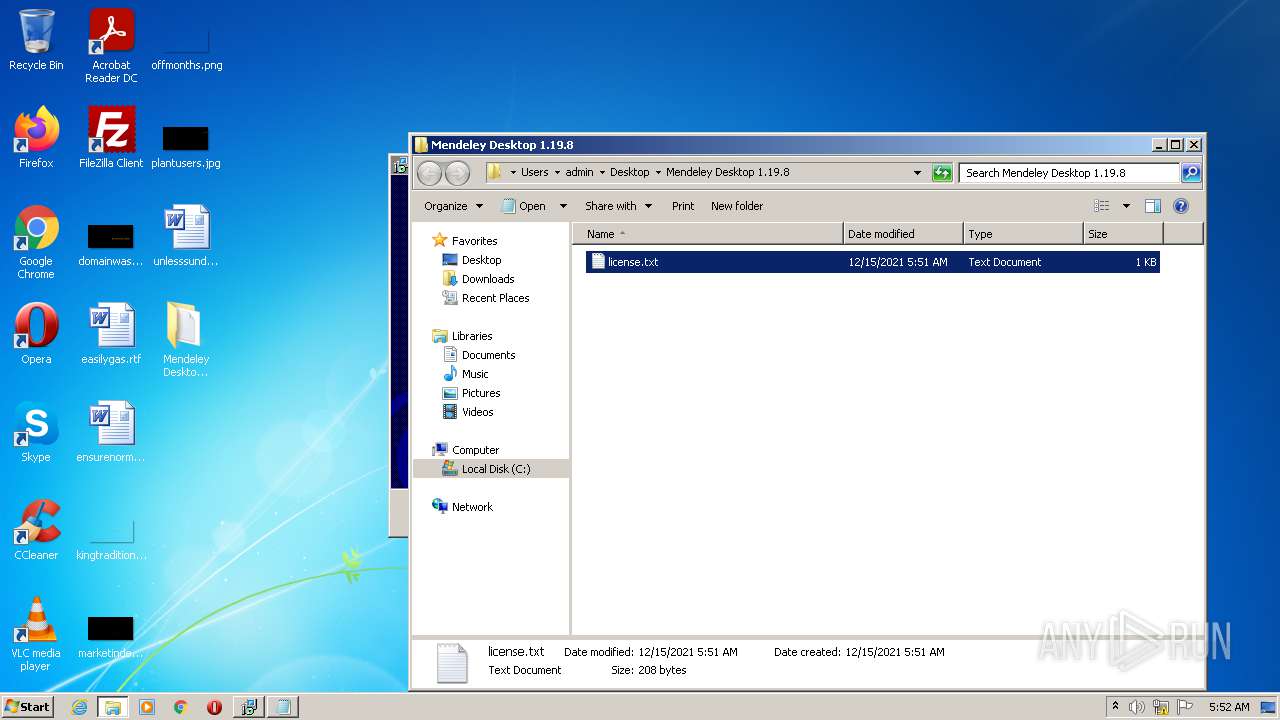Select the ensurenorm Word document icon

(111, 432)
